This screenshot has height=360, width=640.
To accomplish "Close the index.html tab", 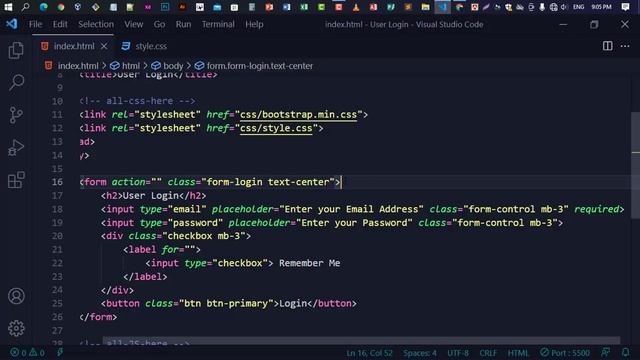I will (104, 46).
